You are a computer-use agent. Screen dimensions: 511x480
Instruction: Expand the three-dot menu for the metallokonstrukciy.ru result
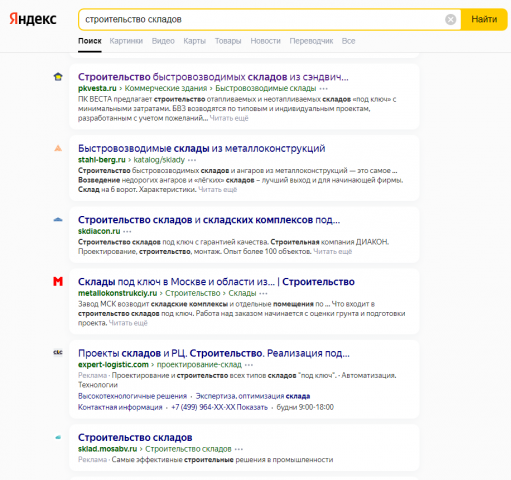[263, 293]
